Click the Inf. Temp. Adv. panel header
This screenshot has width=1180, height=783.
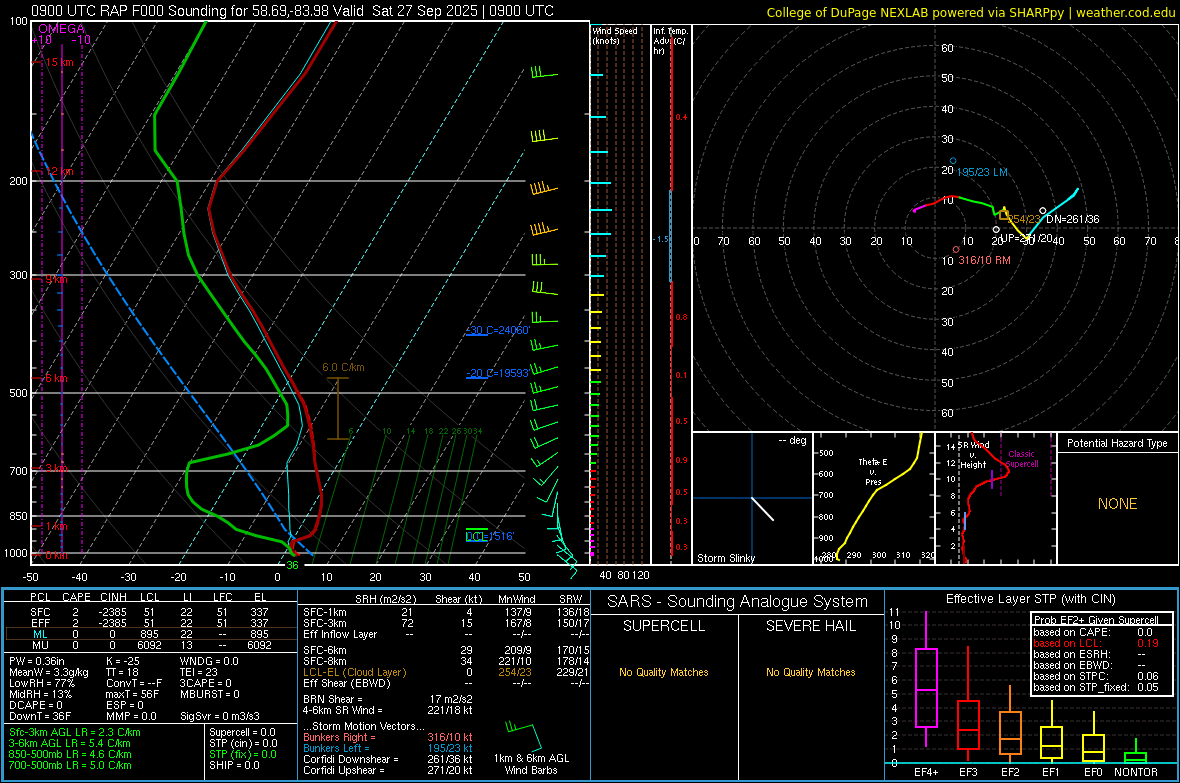(670, 41)
